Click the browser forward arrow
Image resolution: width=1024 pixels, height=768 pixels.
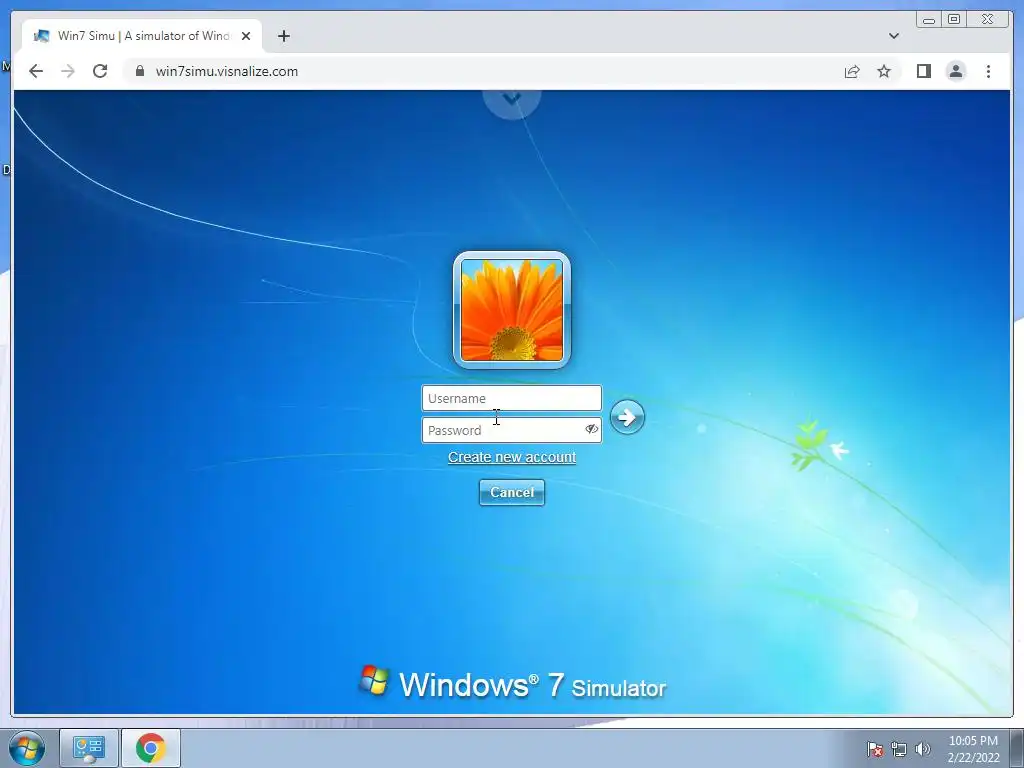pos(68,71)
